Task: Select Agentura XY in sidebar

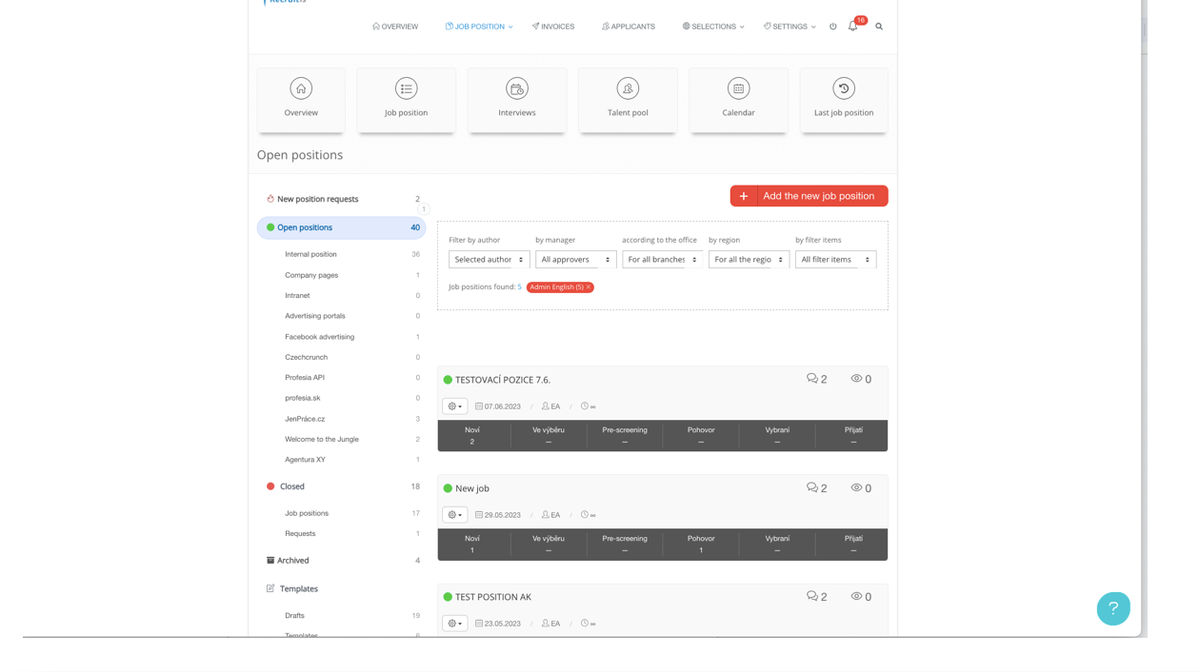Action: (x=305, y=460)
